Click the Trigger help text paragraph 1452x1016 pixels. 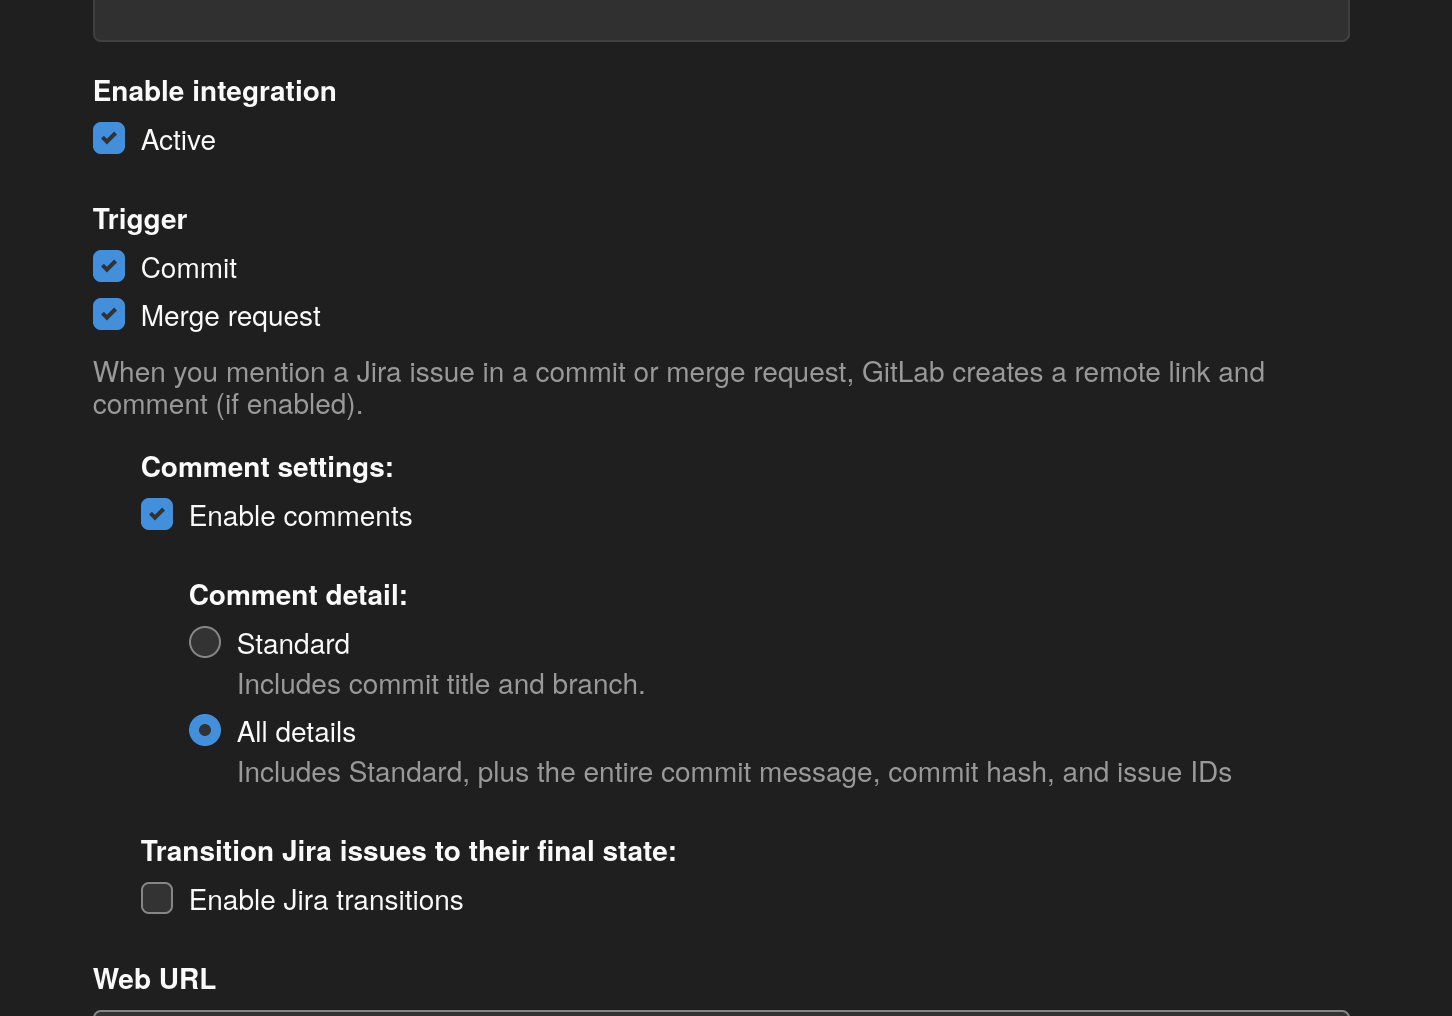point(679,388)
